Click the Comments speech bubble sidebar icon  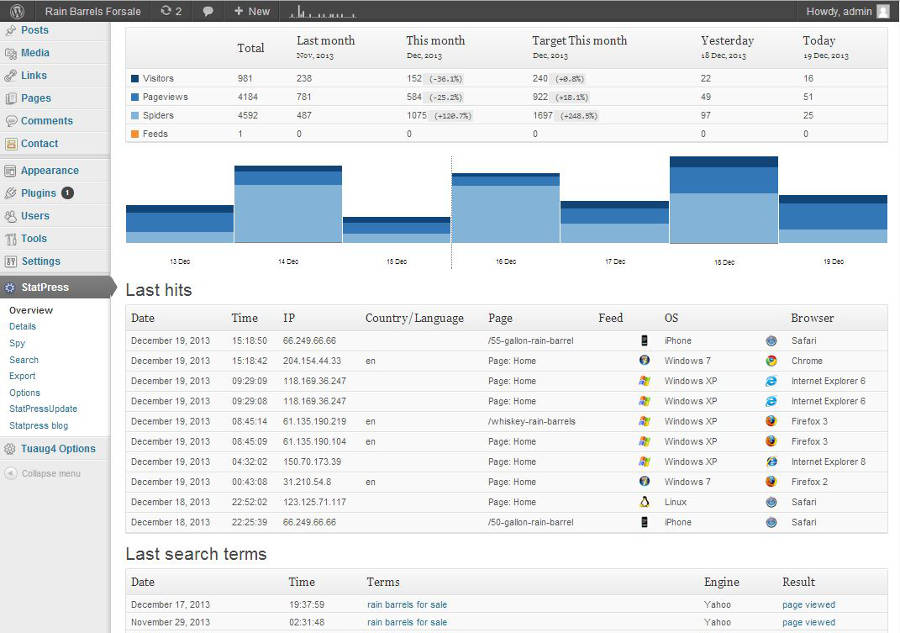10,121
